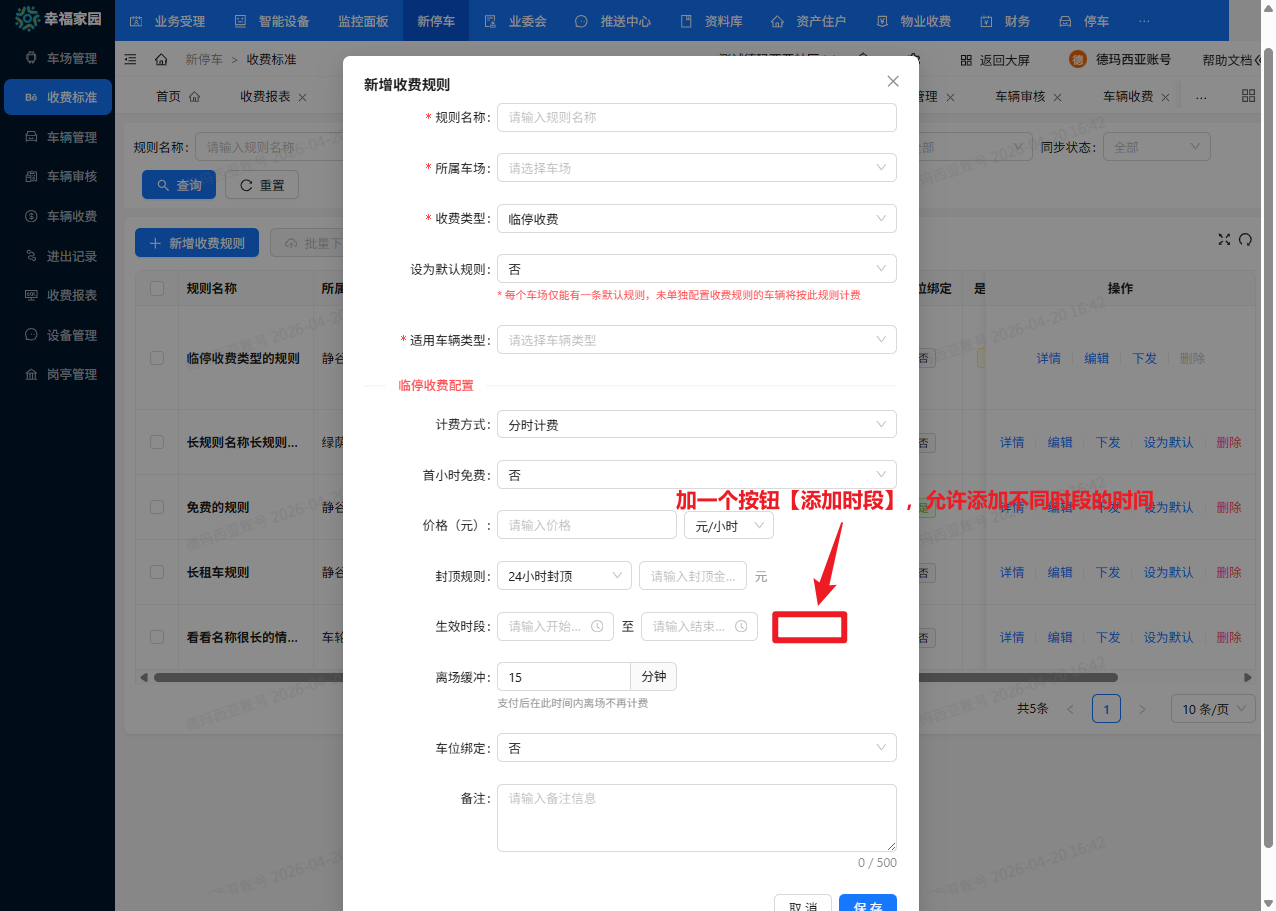Close the 新增收费规则 dialog

[893, 81]
